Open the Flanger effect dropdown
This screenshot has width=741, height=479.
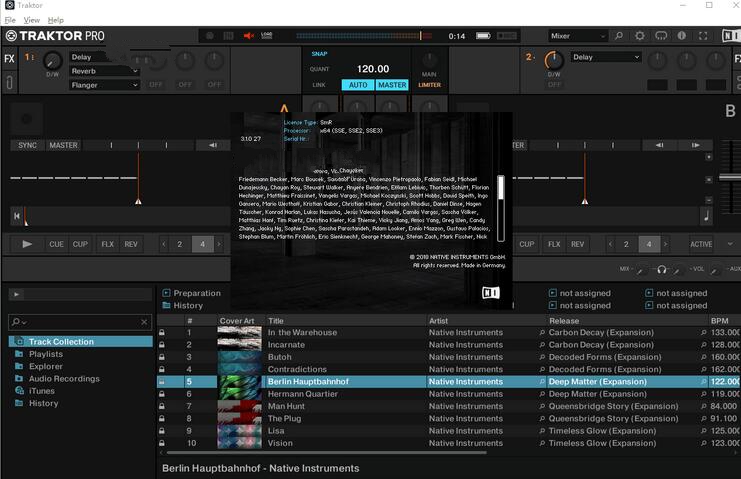click(104, 85)
